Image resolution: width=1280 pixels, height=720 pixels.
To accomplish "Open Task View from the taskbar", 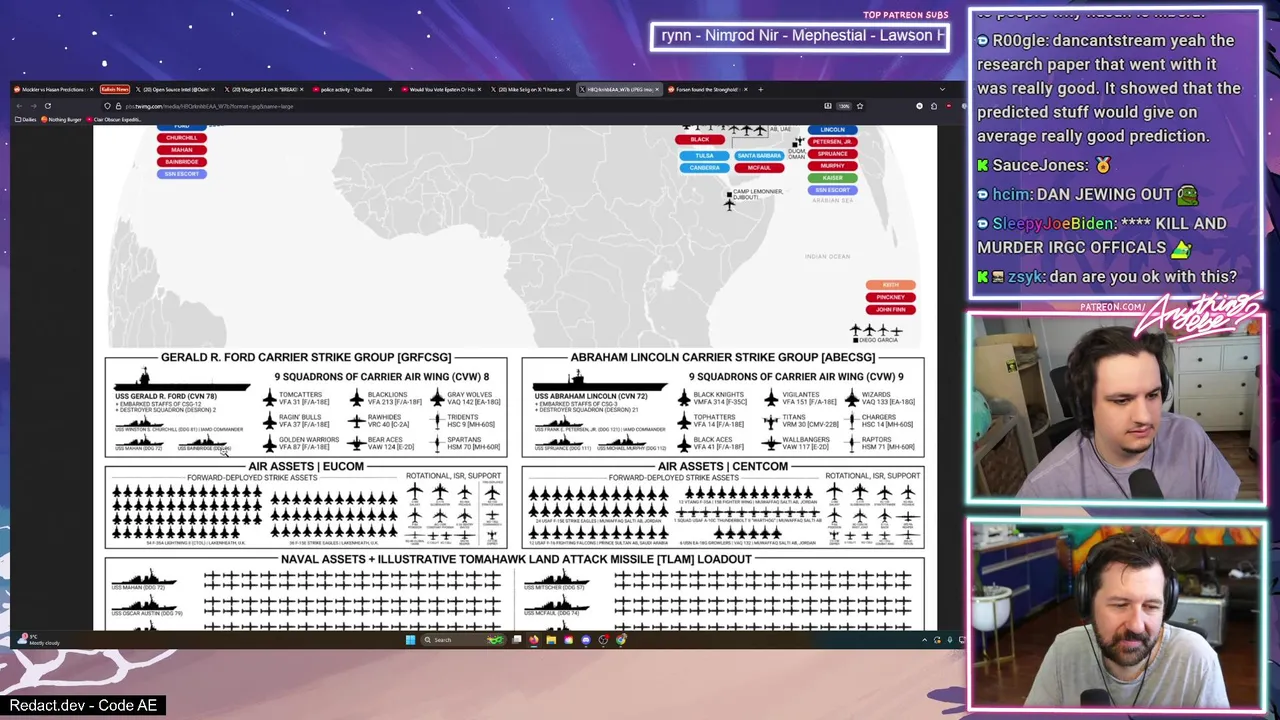I will [516, 640].
